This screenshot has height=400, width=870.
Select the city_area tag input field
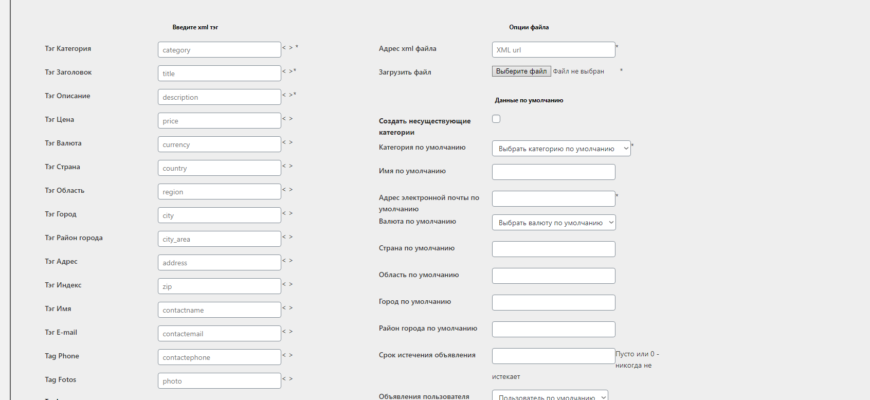(x=219, y=239)
